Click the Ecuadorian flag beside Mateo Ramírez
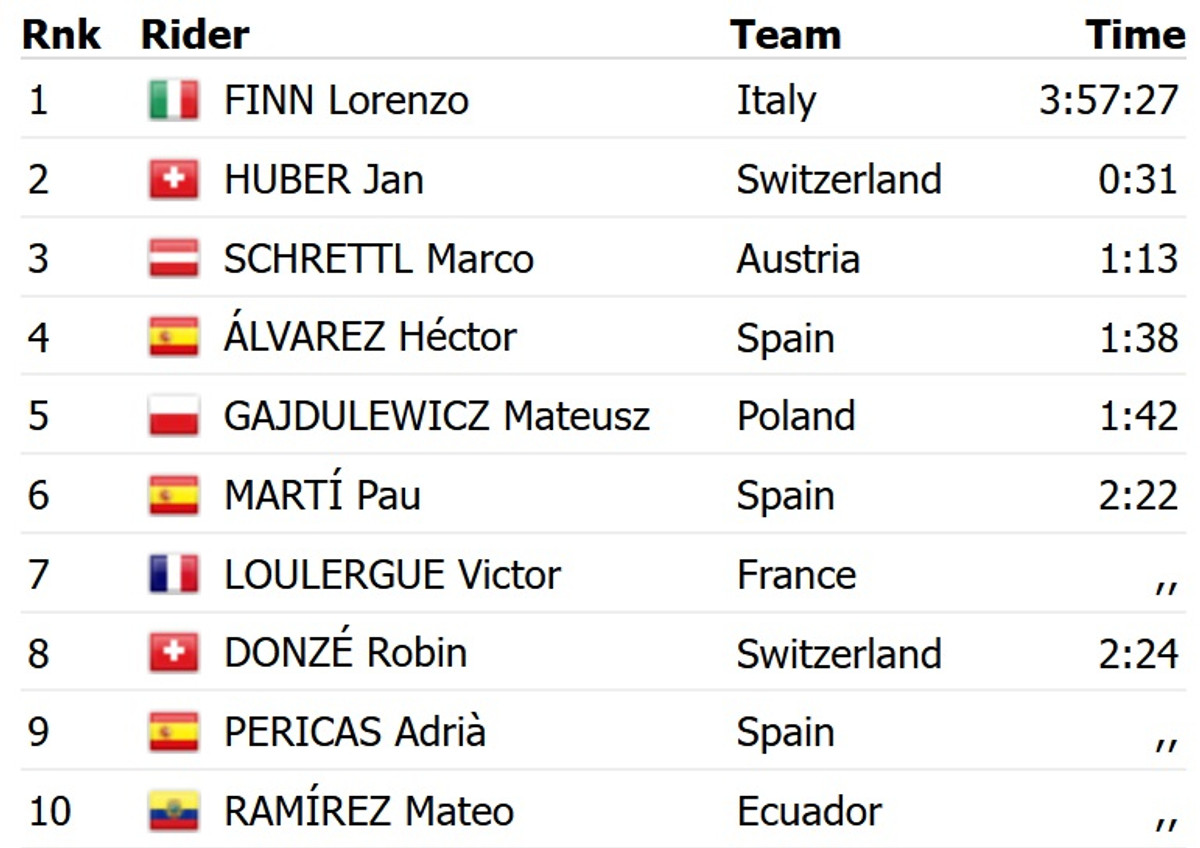 [x=174, y=811]
